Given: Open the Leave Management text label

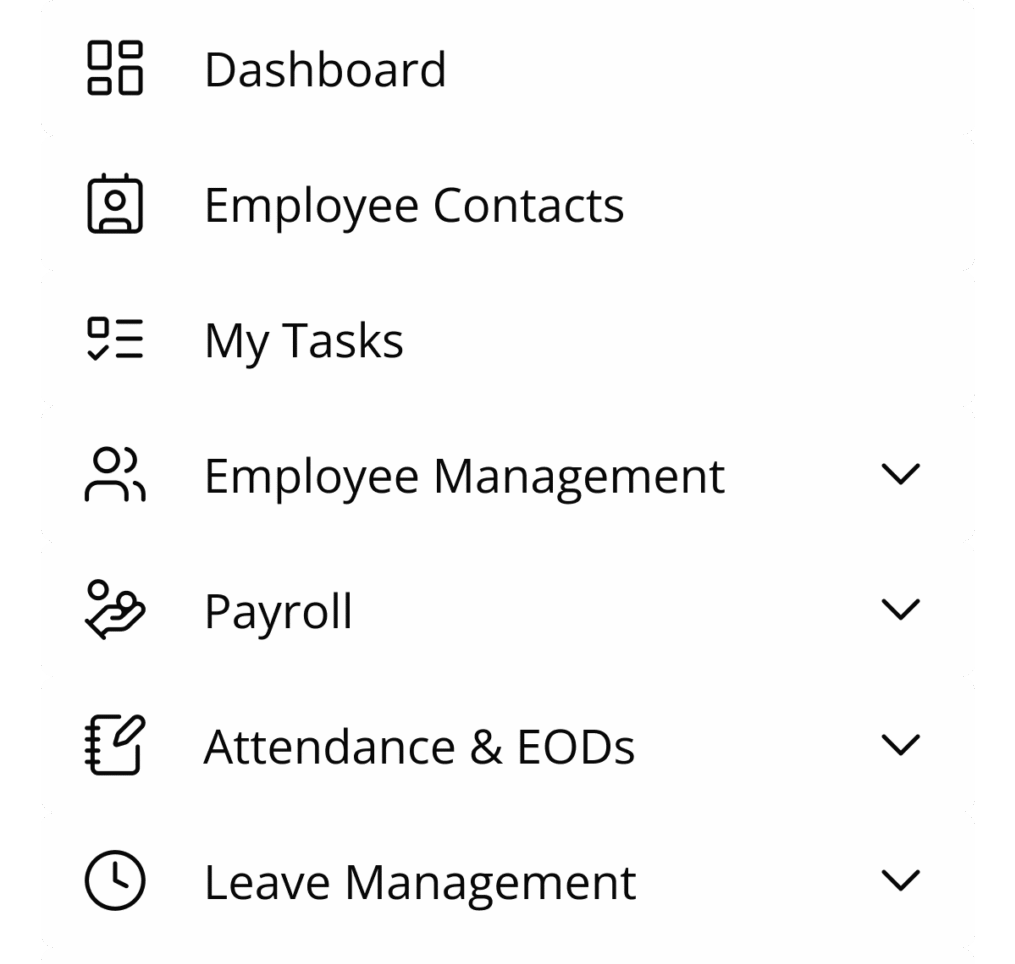Looking at the screenshot, I should 421,884.
